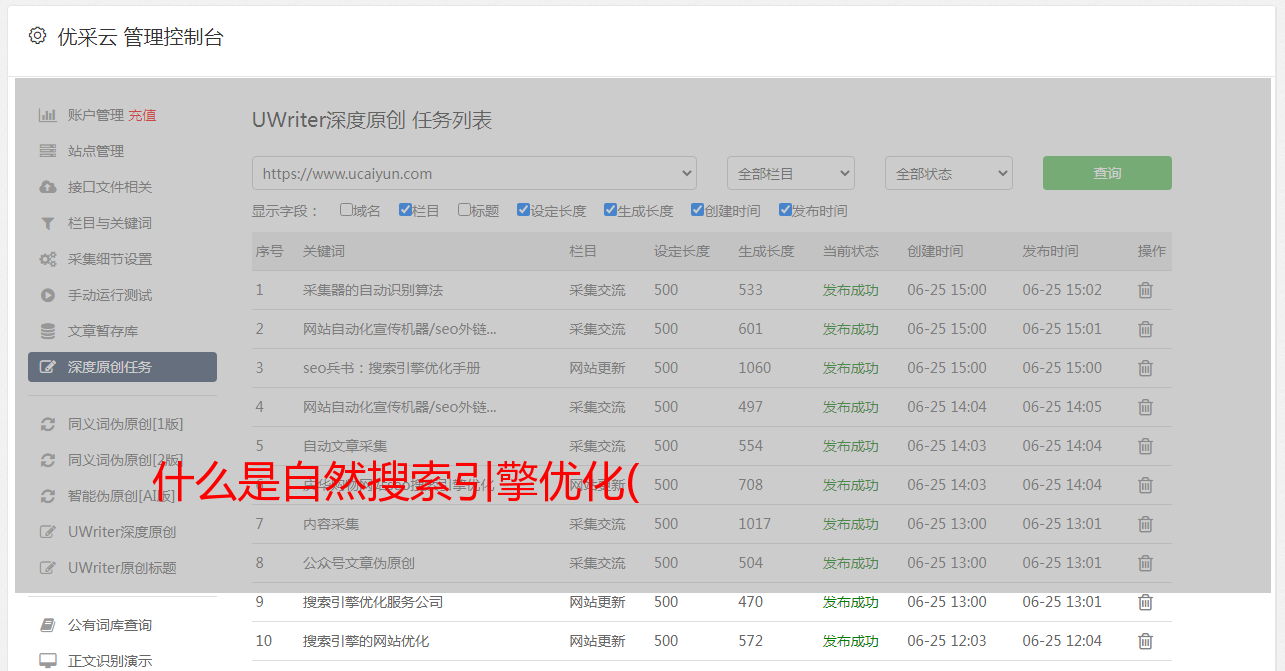
Task: Delete task 8 公众号文章伪原创
Action: [x=1146, y=563]
